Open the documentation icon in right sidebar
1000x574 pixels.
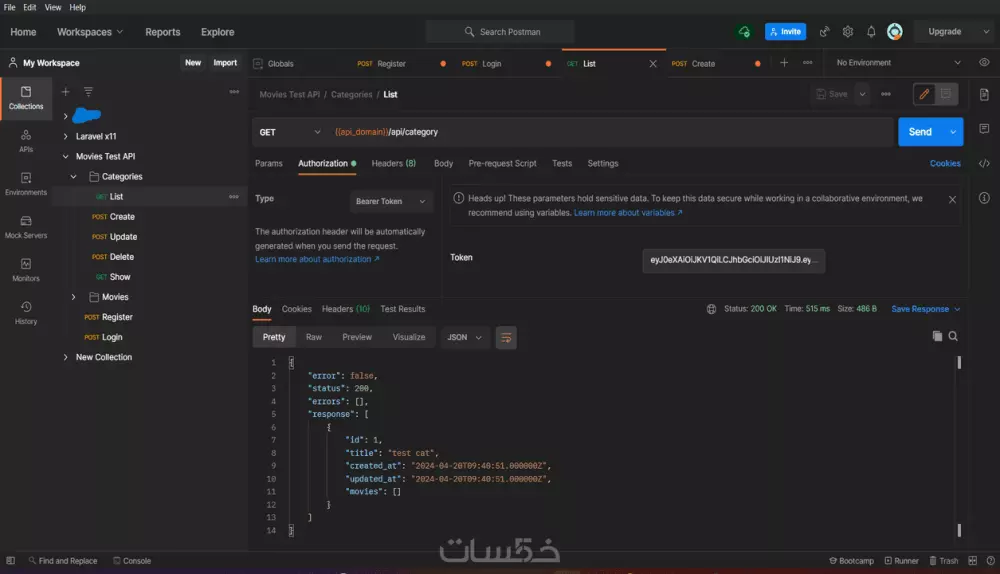pos(984,94)
